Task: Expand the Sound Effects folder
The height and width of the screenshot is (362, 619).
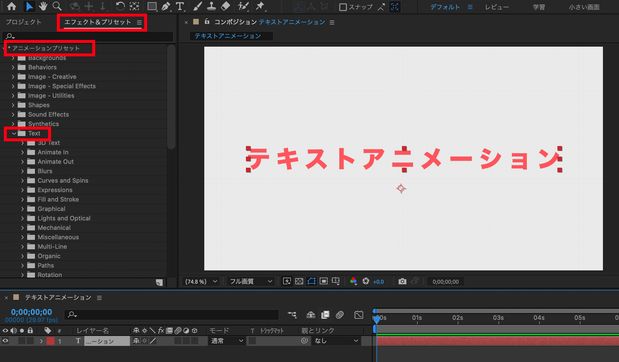Action: coord(13,114)
